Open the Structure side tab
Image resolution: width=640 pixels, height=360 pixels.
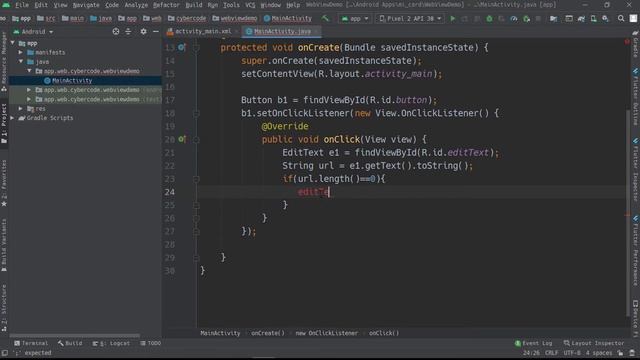point(4,308)
